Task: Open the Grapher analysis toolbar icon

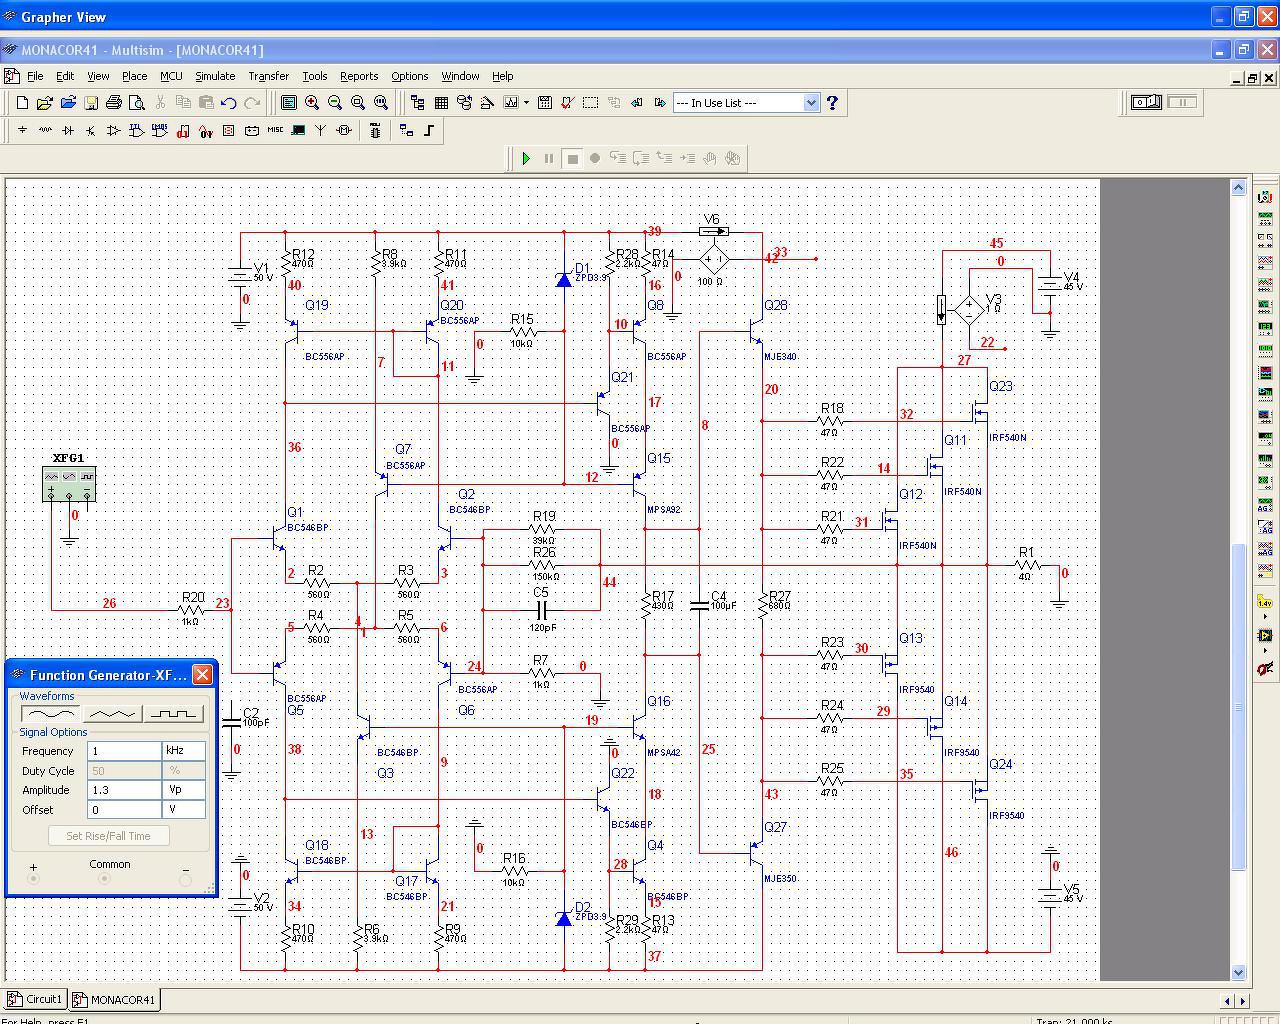Action: (x=512, y=103)
